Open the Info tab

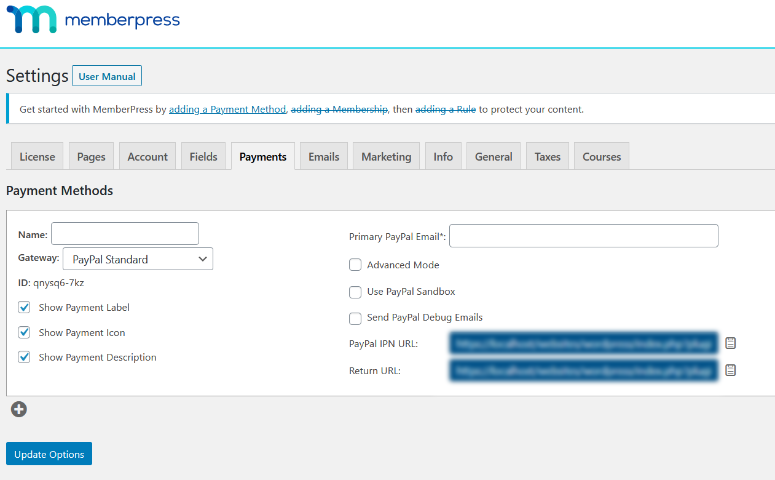coord(443,157)
